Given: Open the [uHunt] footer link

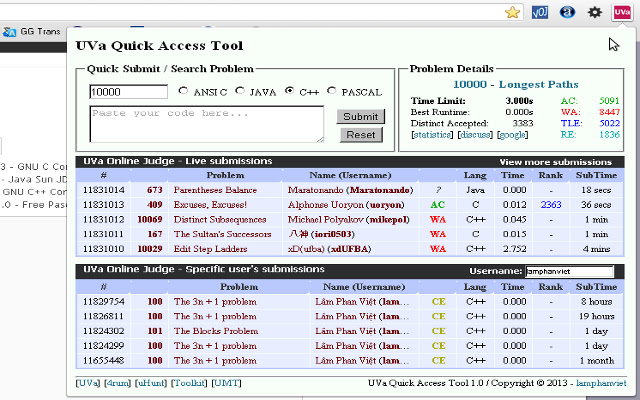Looking at the screenshot, I should point(151,383).
